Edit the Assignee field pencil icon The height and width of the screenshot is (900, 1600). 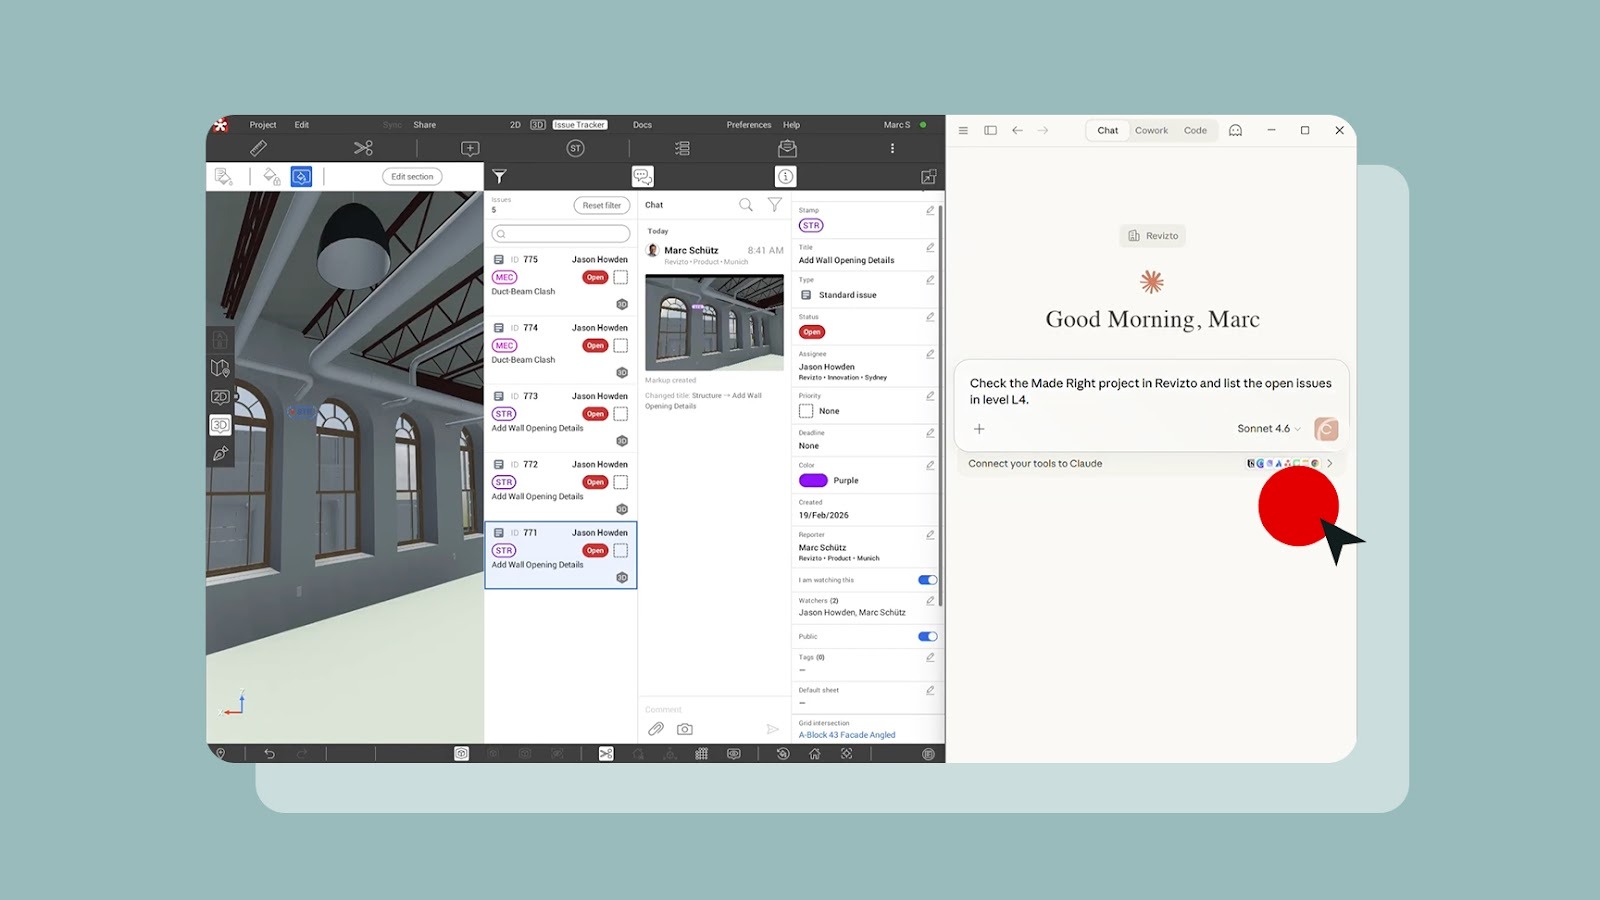pos(930,354)
